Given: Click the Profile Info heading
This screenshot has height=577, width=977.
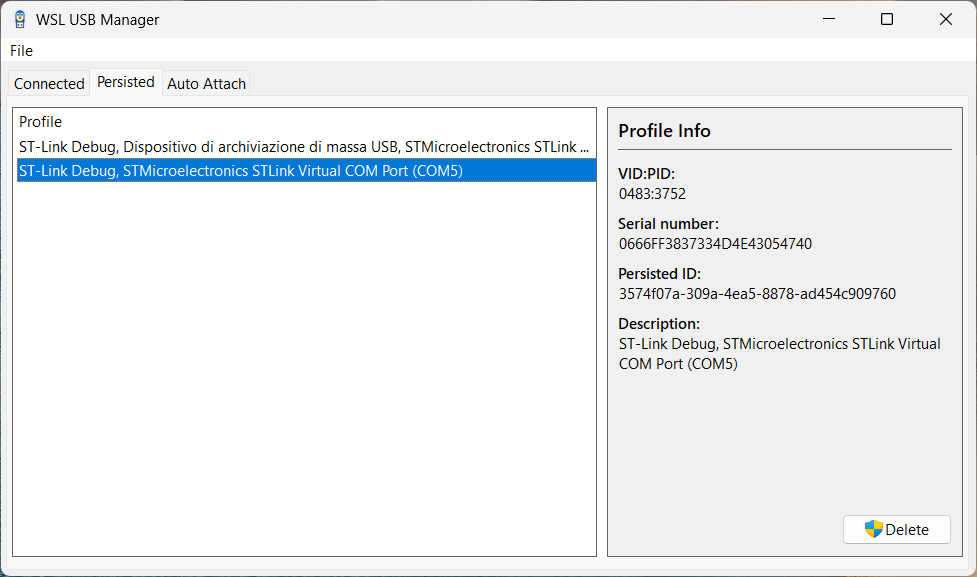Looking at the screenshot, I should (x=664, y=131).
